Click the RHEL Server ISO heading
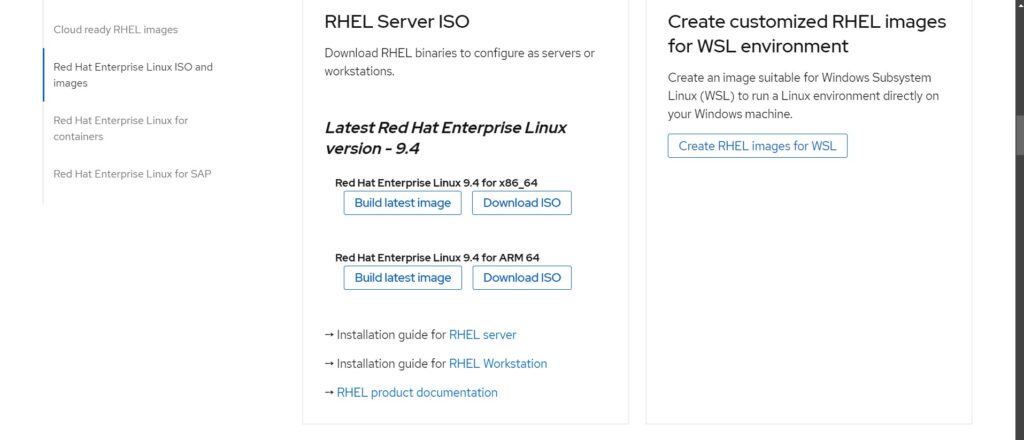 (397, 22)
